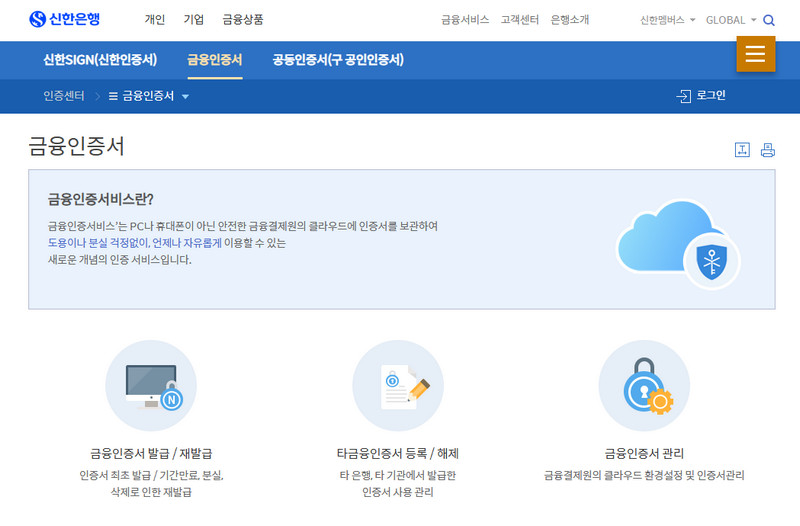Click the cloud shield illustration
The width and height of the screenshot is (800, 526).
coord(678,244)
